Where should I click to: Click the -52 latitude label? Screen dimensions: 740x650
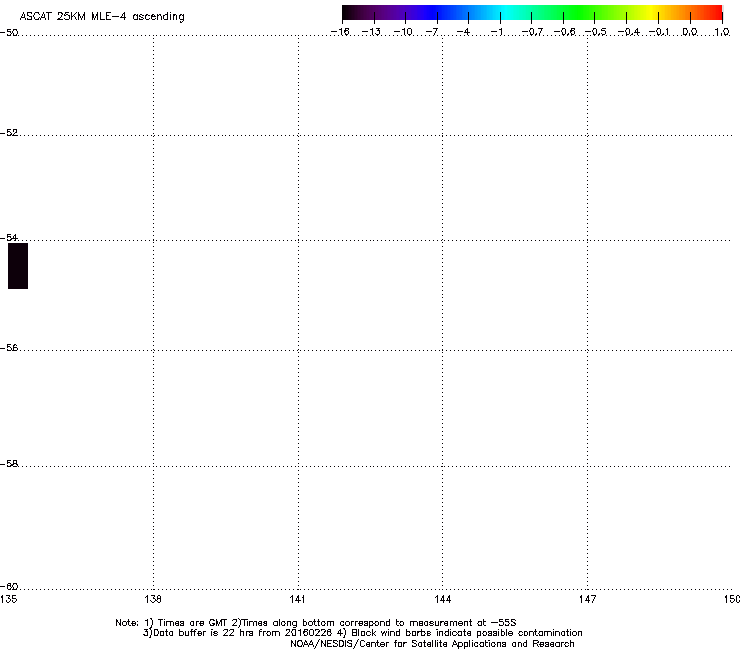coord(9,133)
